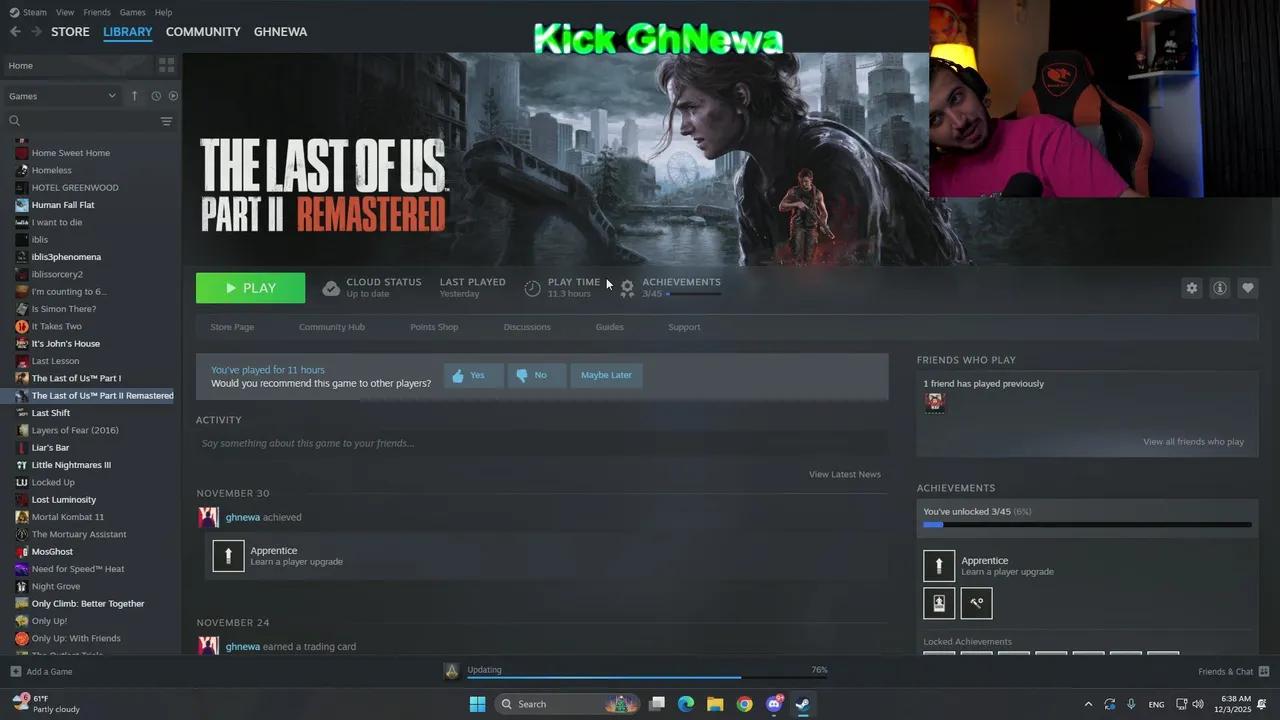Open the Support link

[684, 327]
